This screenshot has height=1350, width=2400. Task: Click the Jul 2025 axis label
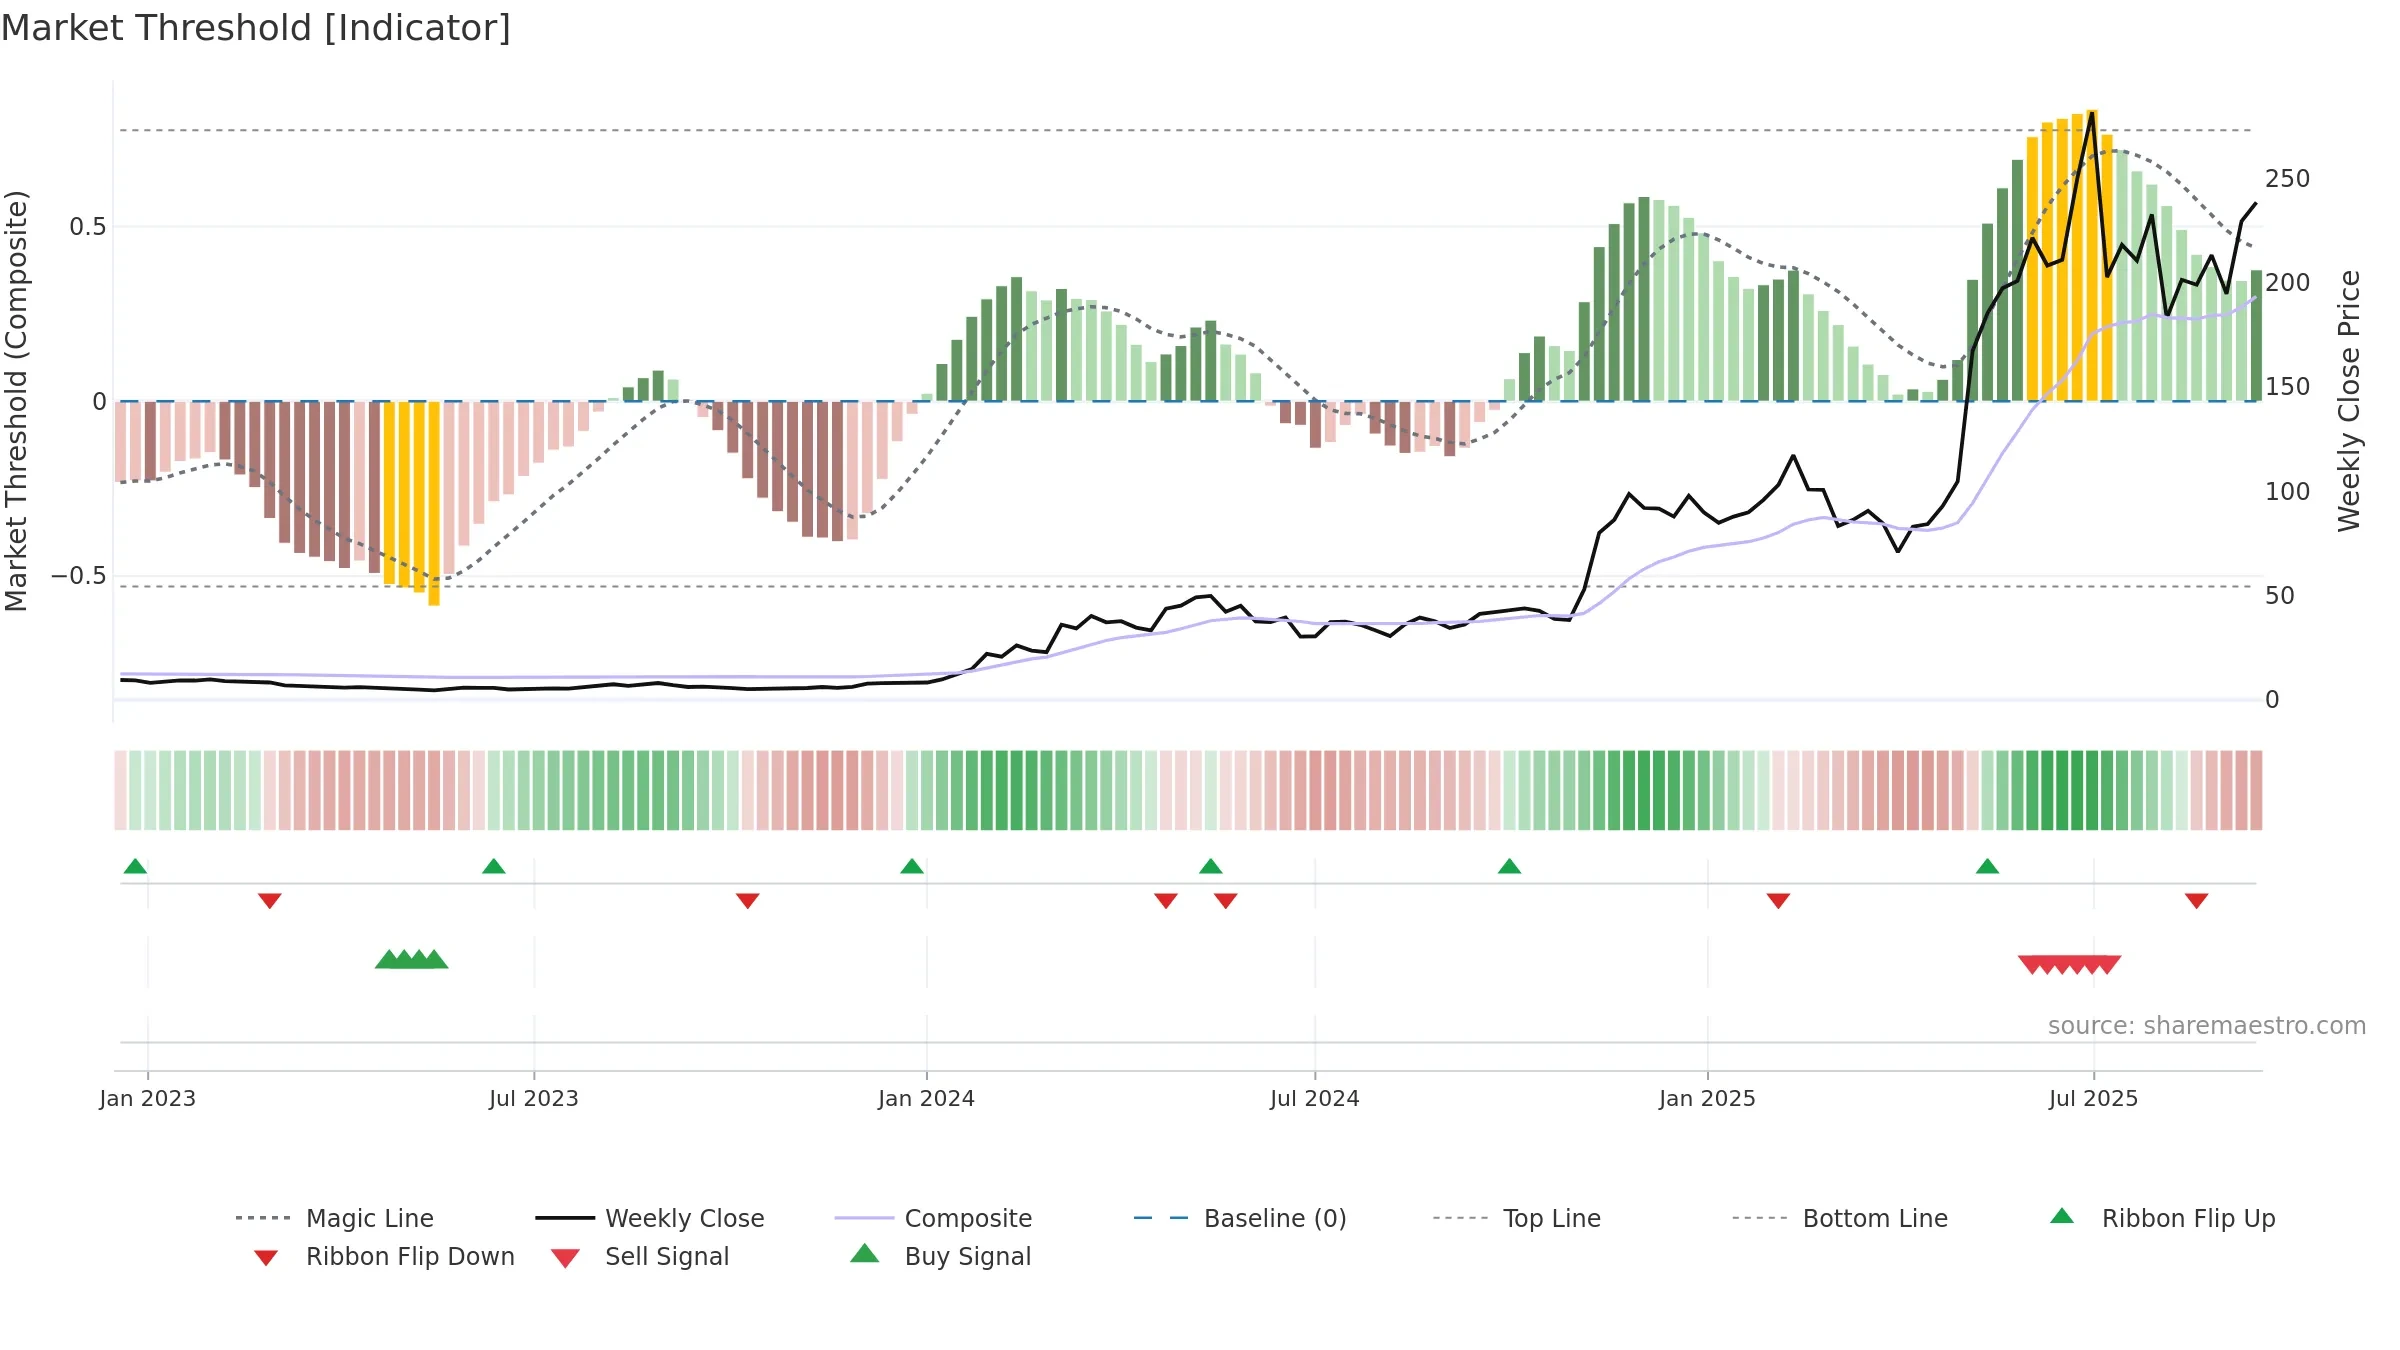coord(2093,1098)
